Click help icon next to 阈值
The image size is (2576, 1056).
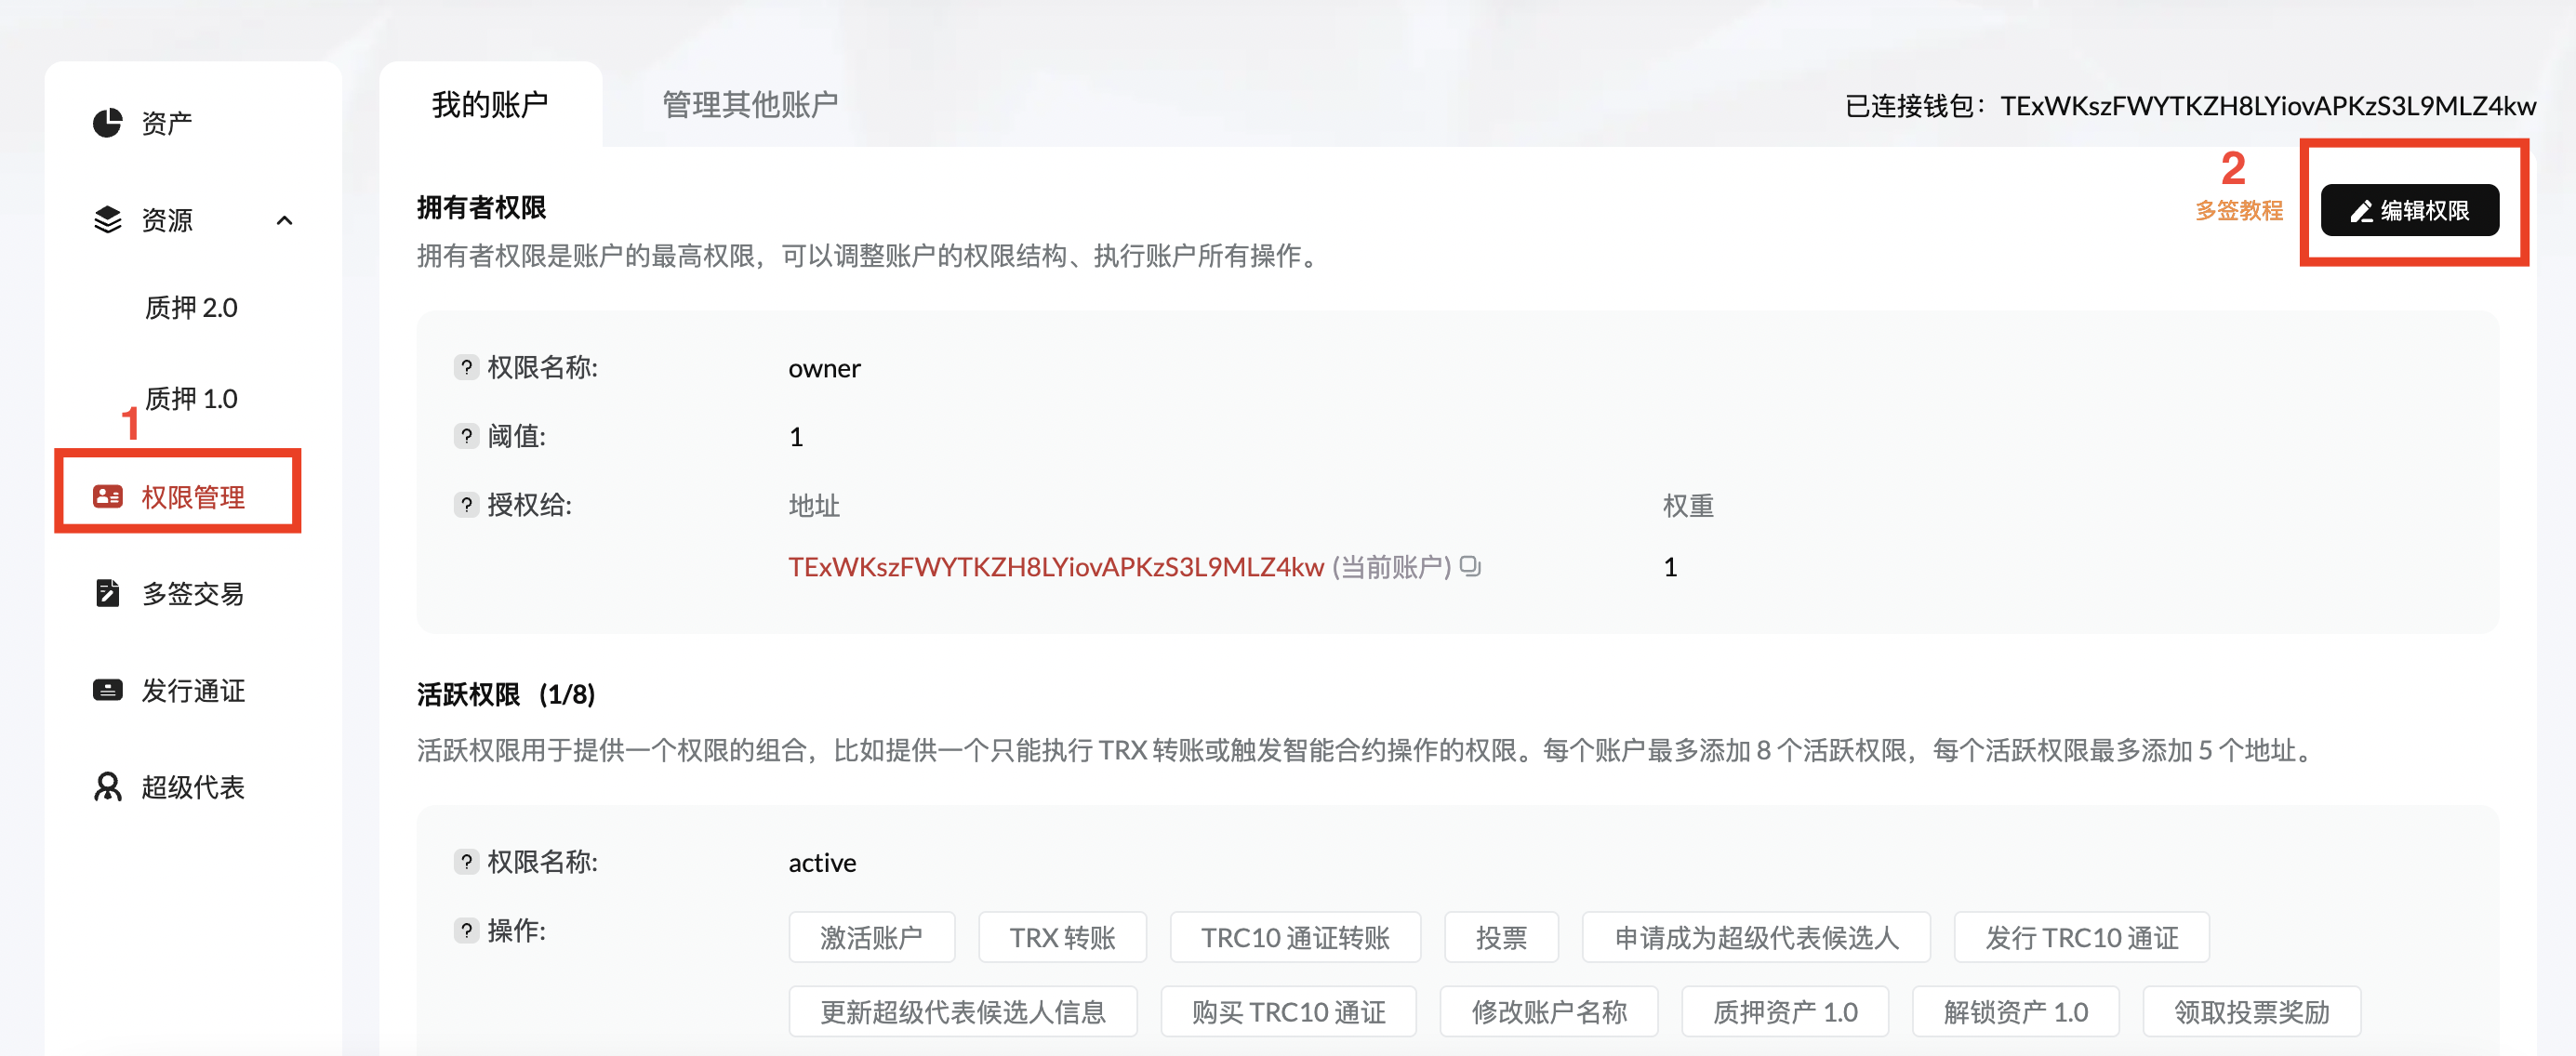[x=466, y=436]
